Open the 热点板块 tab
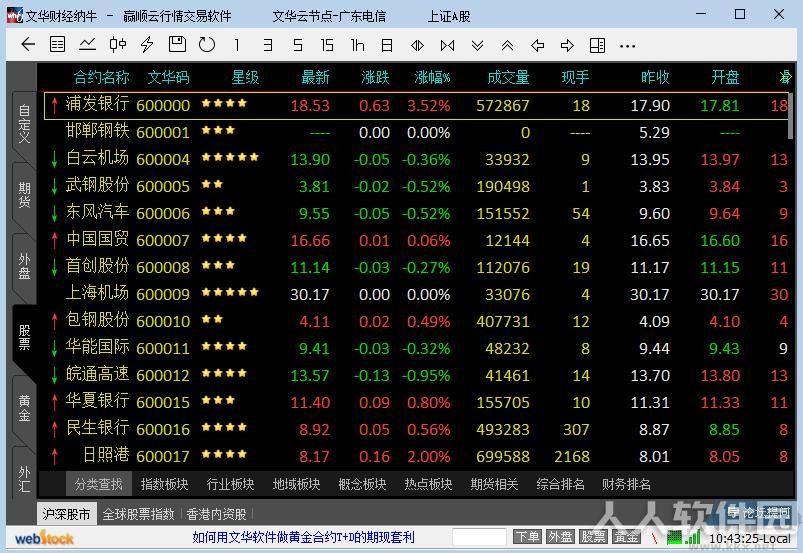Screen dimensions: 803x553 click(x=428, y=484)
